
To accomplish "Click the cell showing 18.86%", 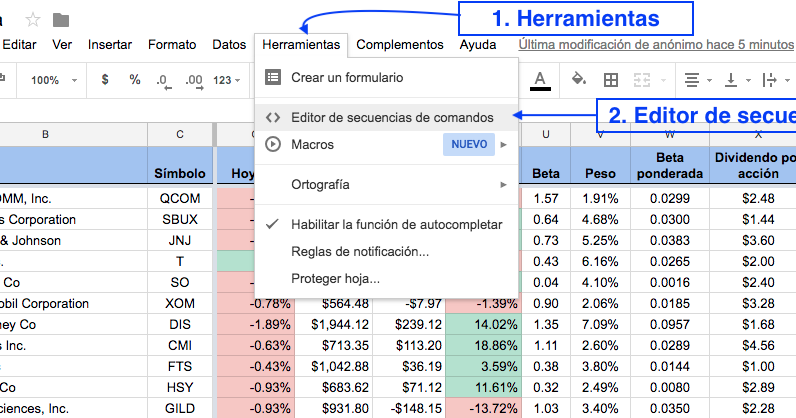I will pyautogui.click(x=483, y=345).
